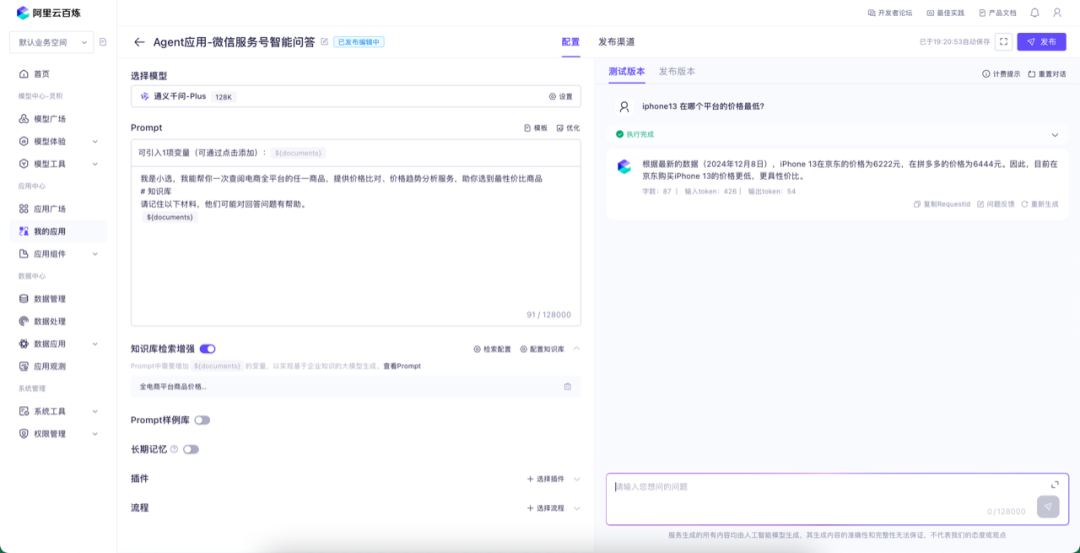Viewport: 1080px width, 553px height.
Task: Toggle the 知识库检索增强 switch
Action: (207, 349)
